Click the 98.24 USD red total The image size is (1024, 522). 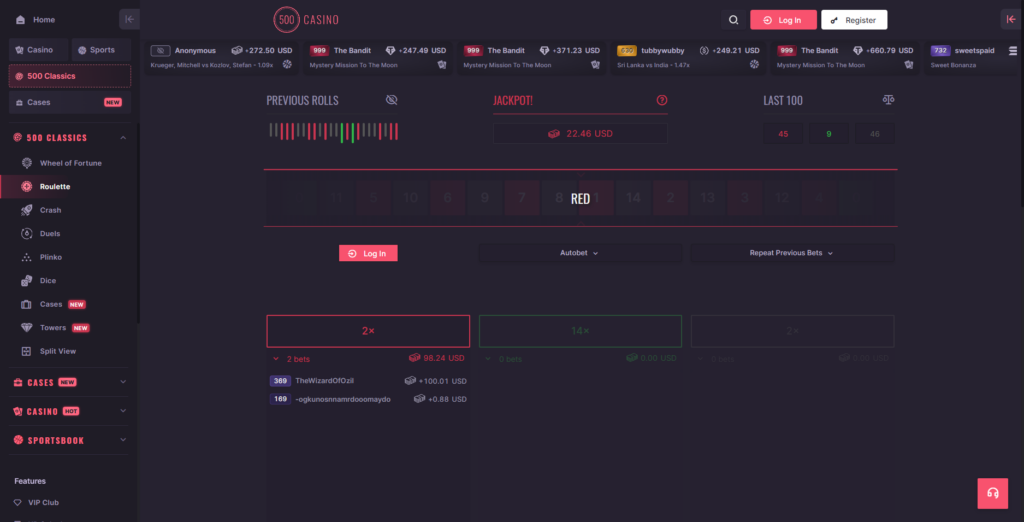pos(438,358)
